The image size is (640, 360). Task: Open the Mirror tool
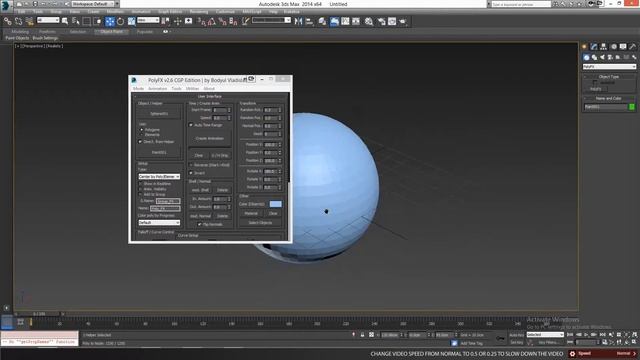(x=298, y=21)
